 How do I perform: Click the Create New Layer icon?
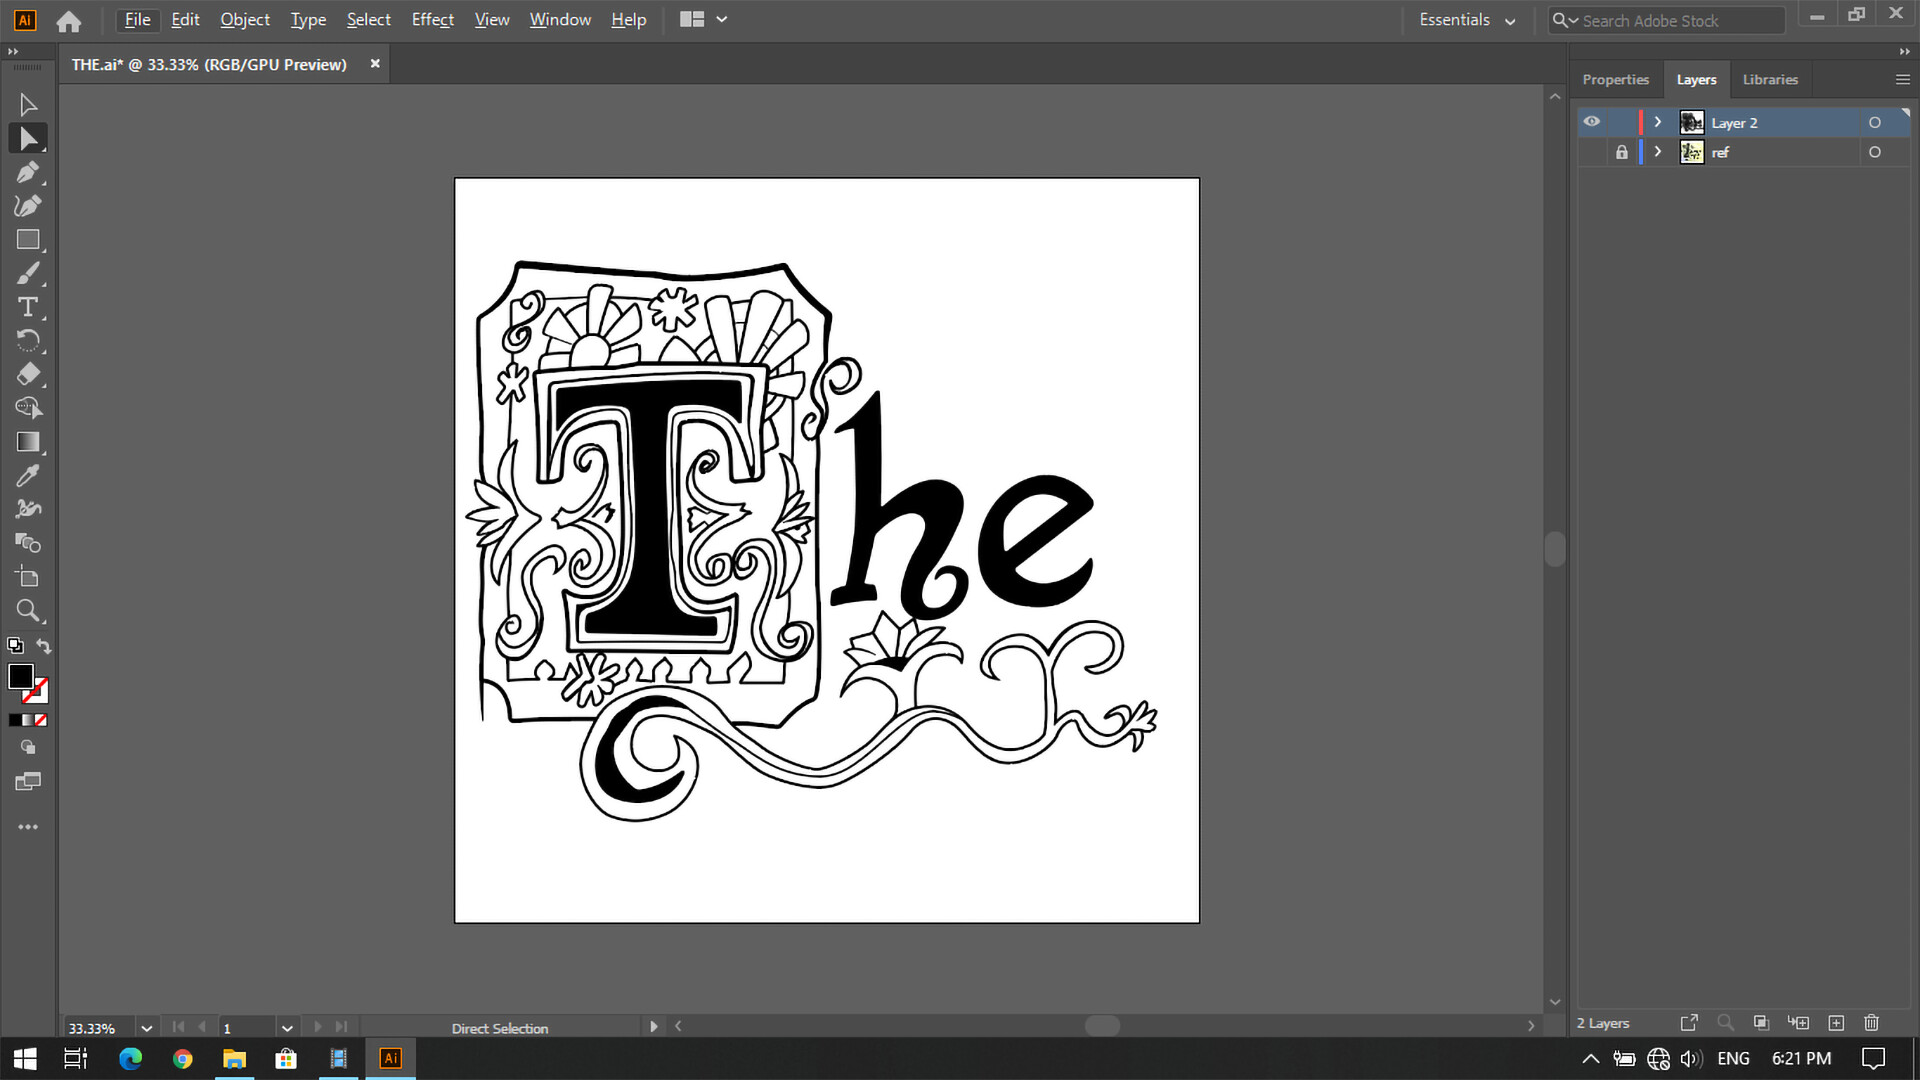tap(1836, 1023)
